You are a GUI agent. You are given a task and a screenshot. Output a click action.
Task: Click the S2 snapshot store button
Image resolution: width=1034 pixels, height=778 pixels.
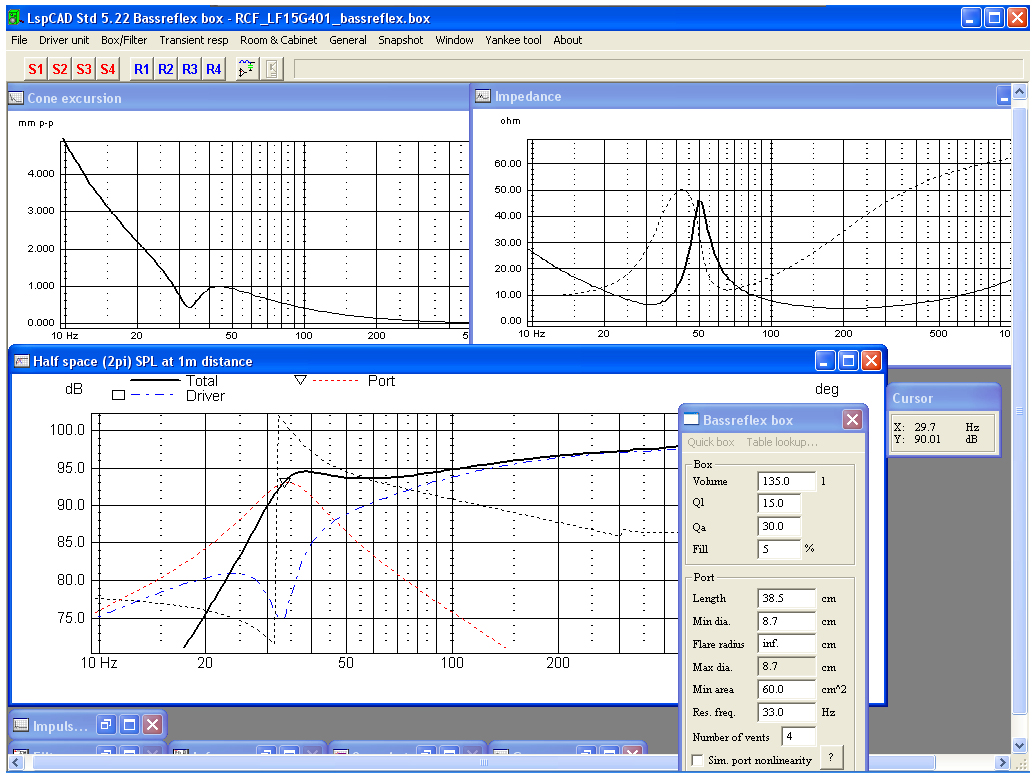(x=59, y=69)
